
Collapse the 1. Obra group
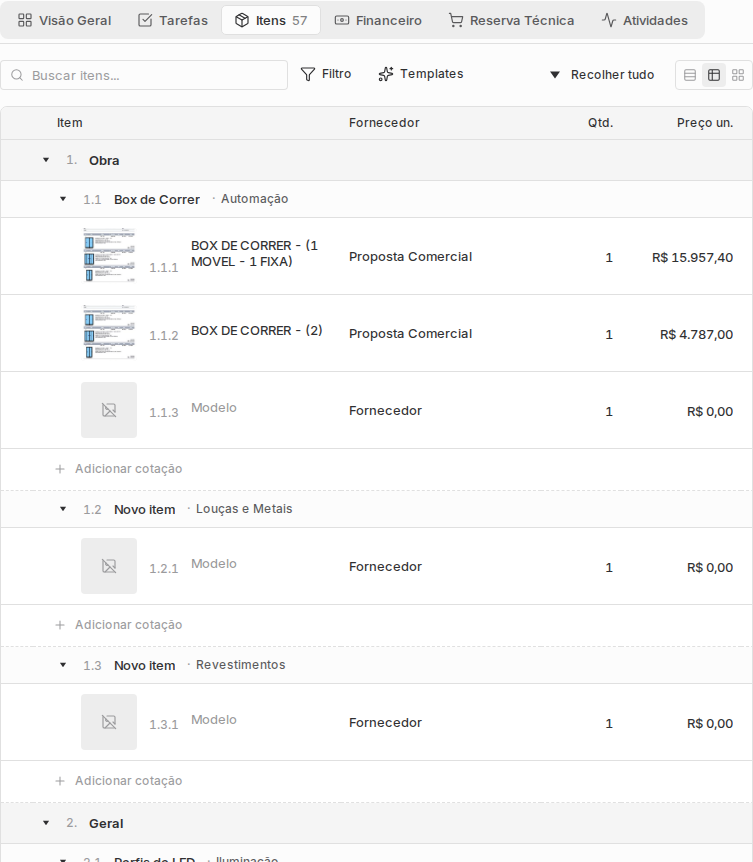[46, 160]
